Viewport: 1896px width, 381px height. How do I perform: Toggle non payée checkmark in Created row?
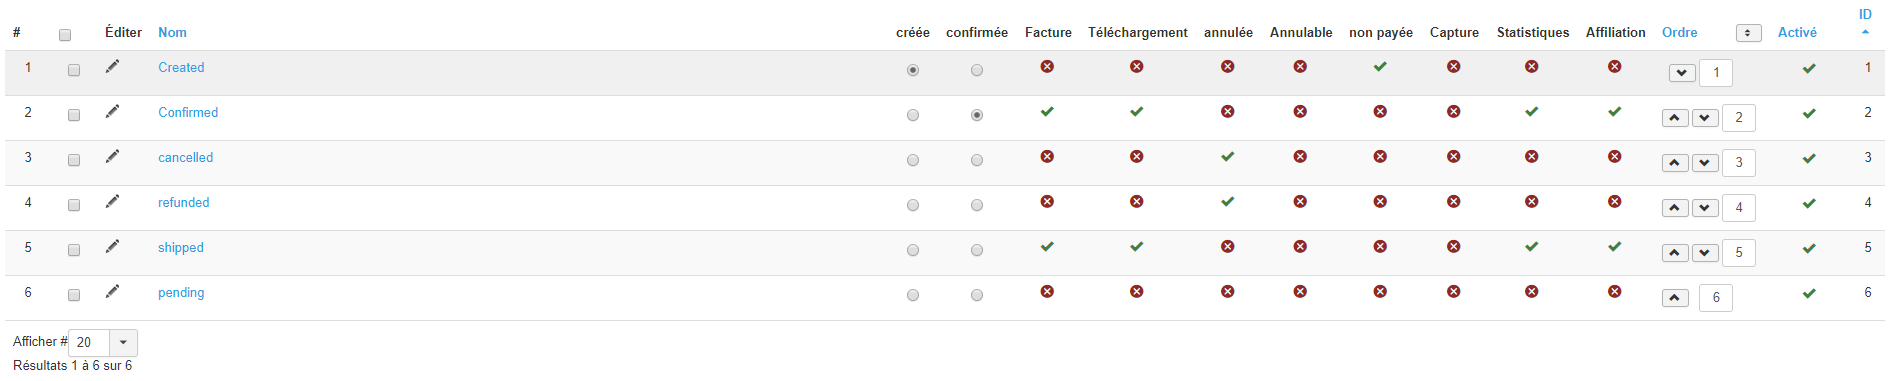[x=1380, y=66]
